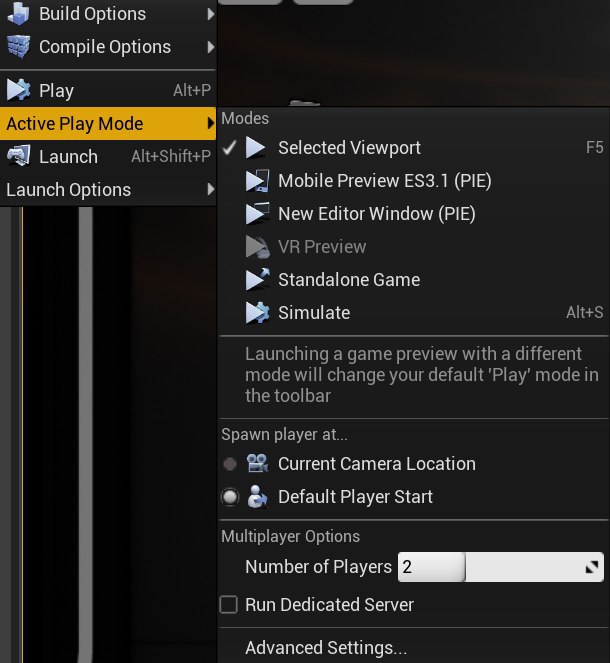Screen dimensions: 610x663
Task: Expand the Compile Options submenu arrow
Action: [211, 47]
